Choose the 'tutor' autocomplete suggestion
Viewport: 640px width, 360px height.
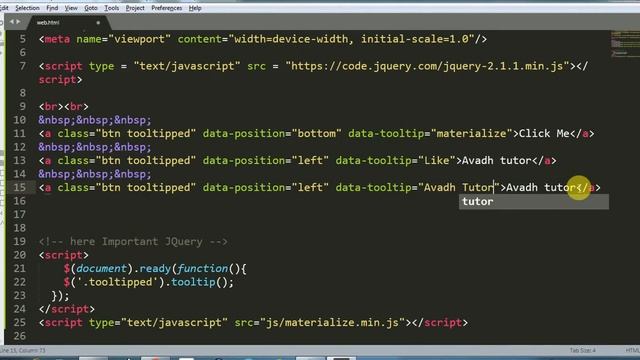[534, 202]
